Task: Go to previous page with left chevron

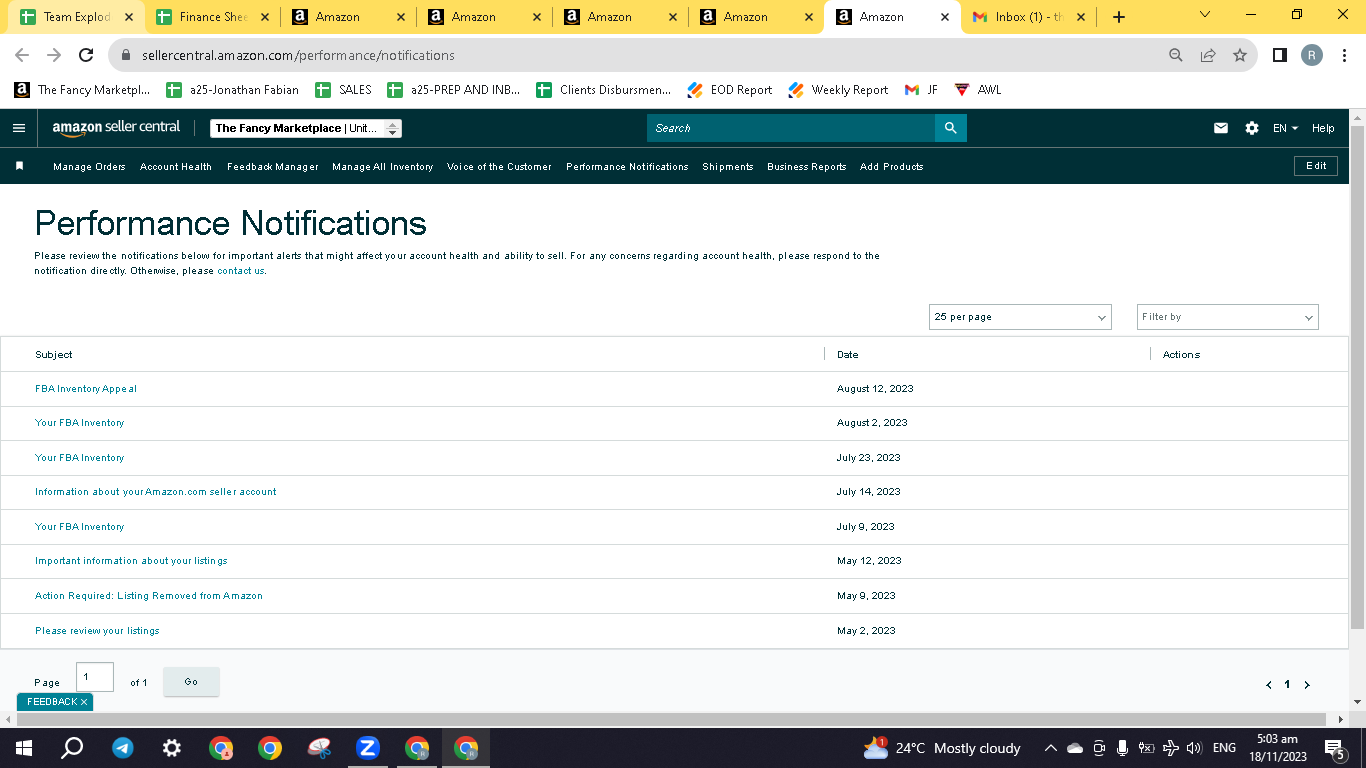Action: 1269,685
